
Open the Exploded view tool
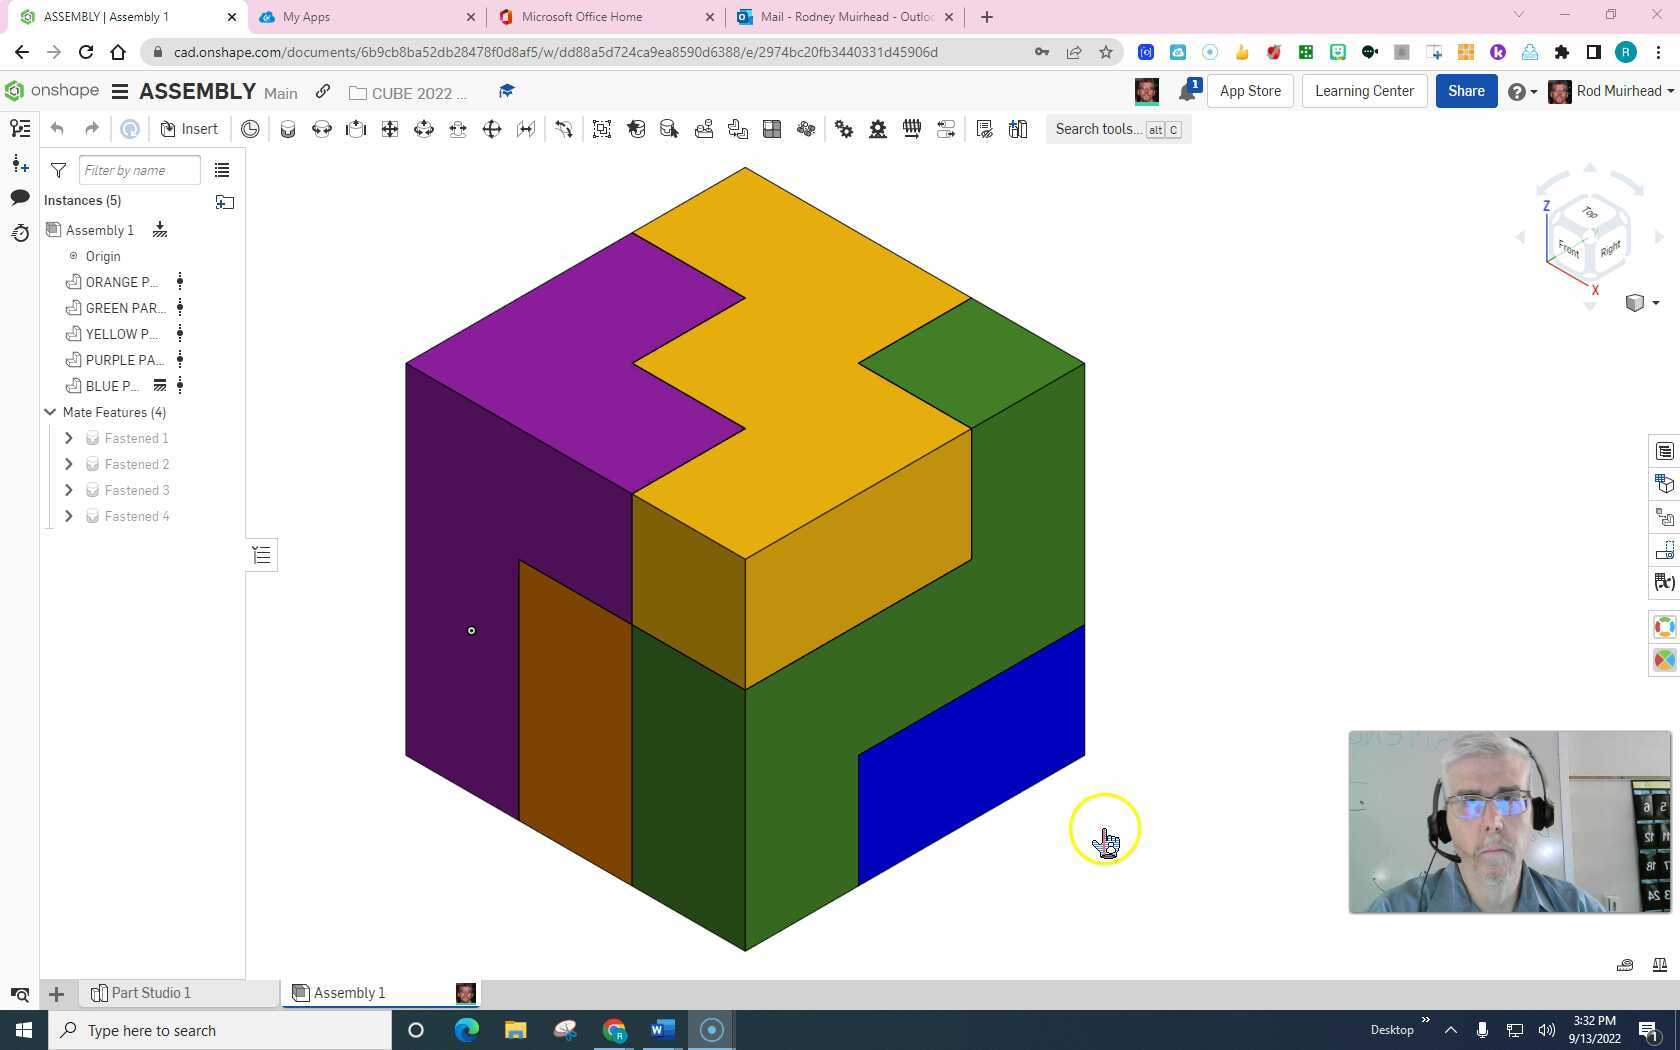[x=806, y=128]
